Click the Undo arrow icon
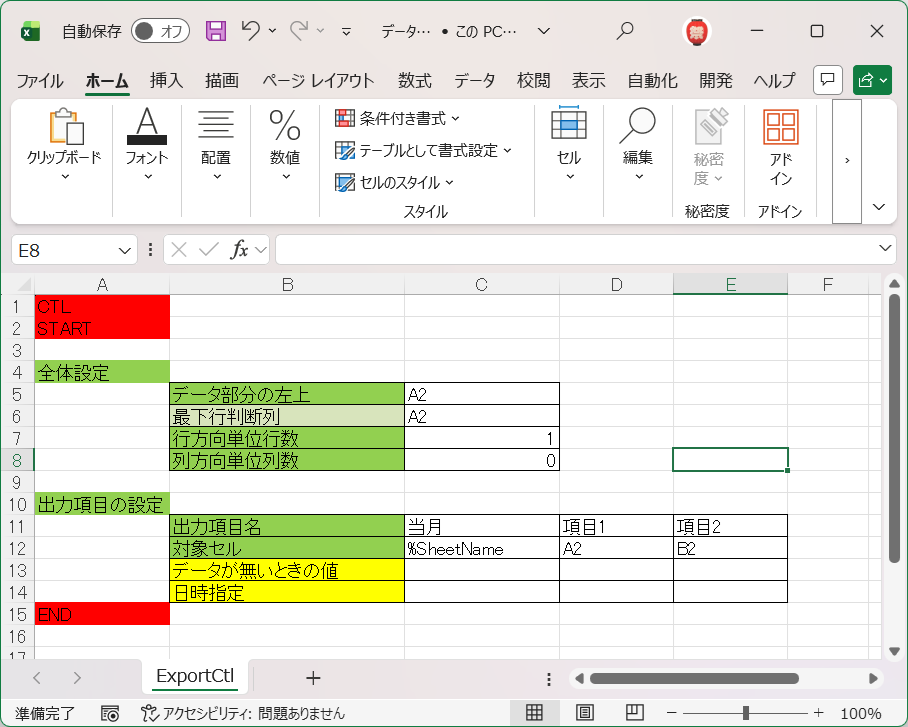The image size is (908, 727). coord(251,30)
